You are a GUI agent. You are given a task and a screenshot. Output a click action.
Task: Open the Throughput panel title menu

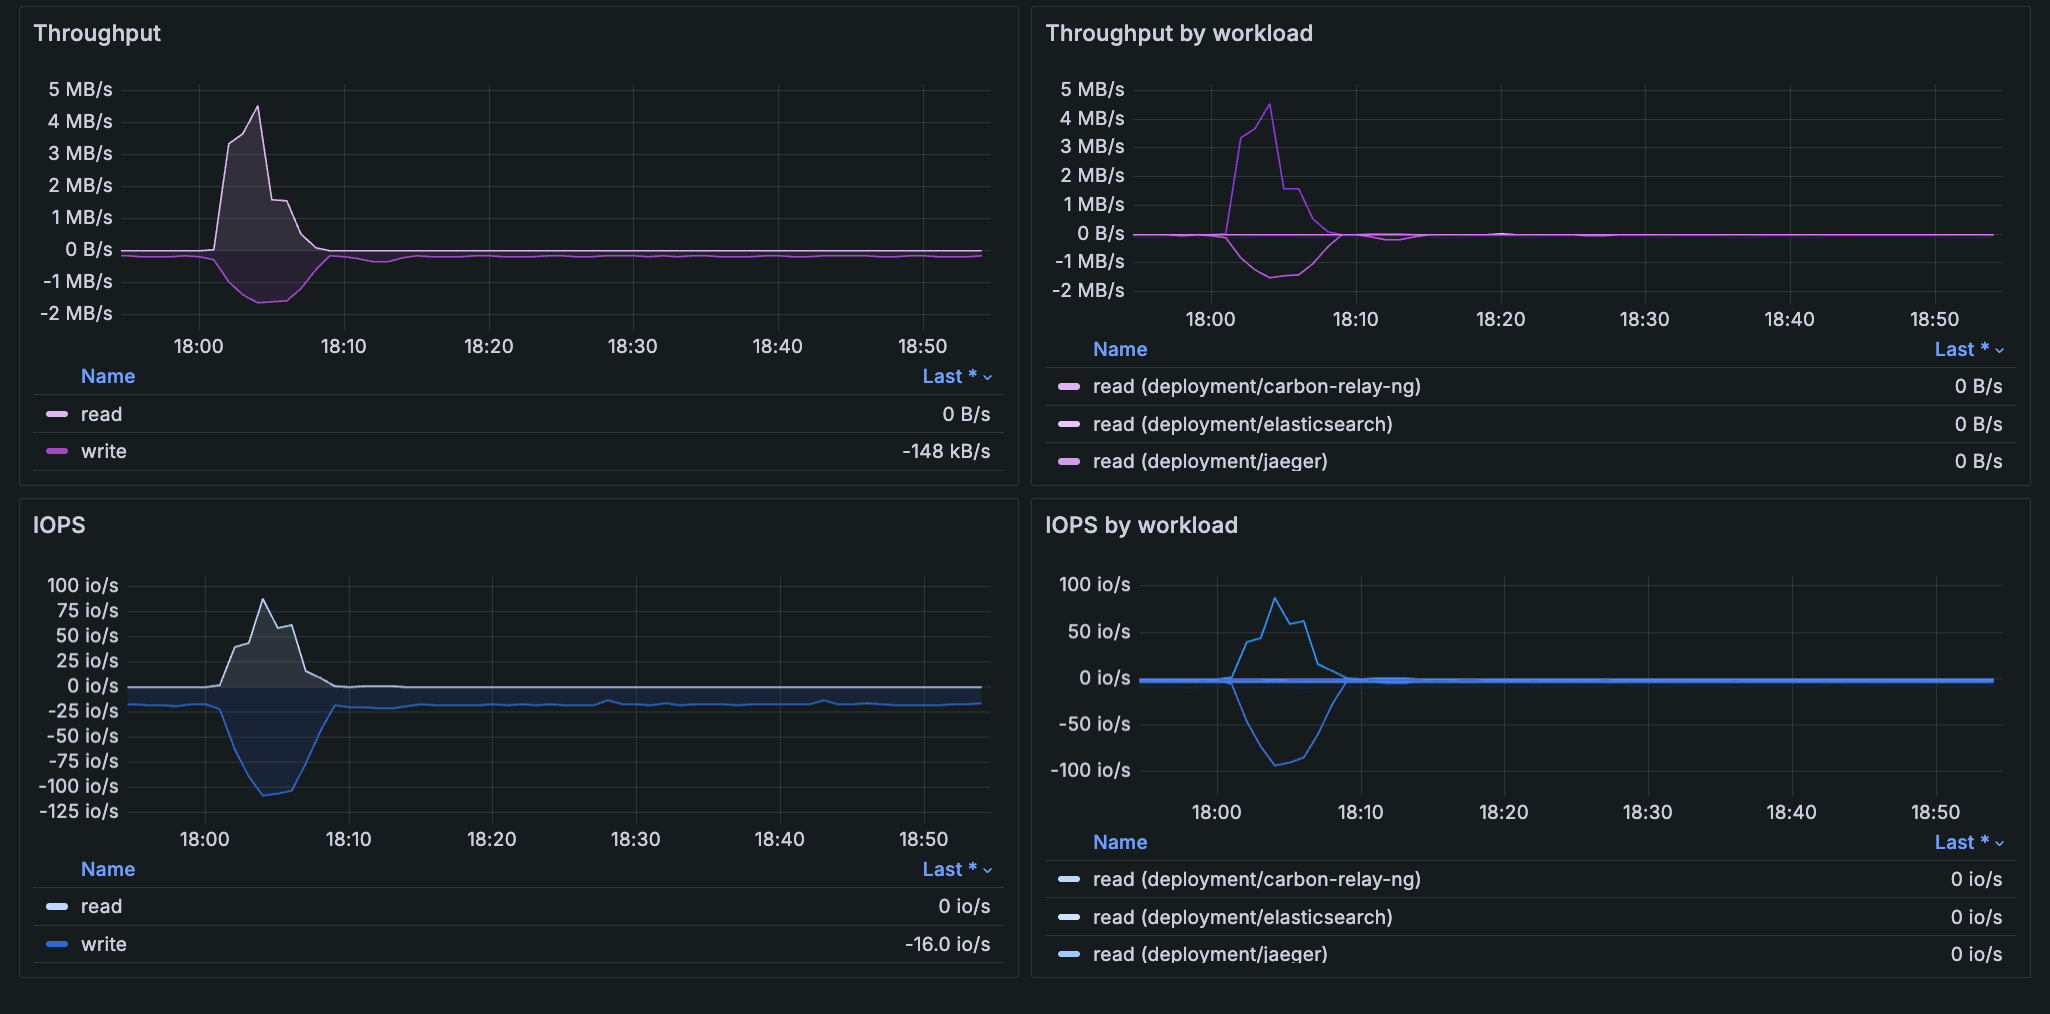[x=97, y=33]
